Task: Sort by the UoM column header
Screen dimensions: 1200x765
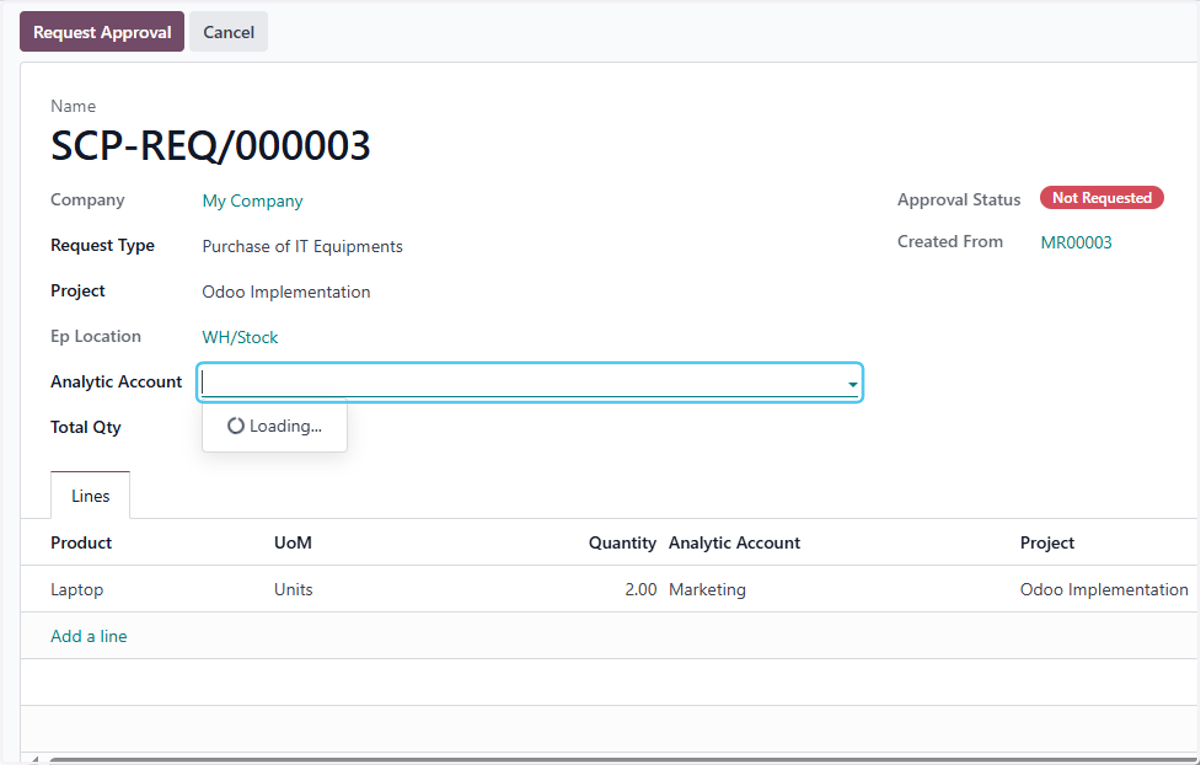Action: pyautogui.click(x=293, y=542)
